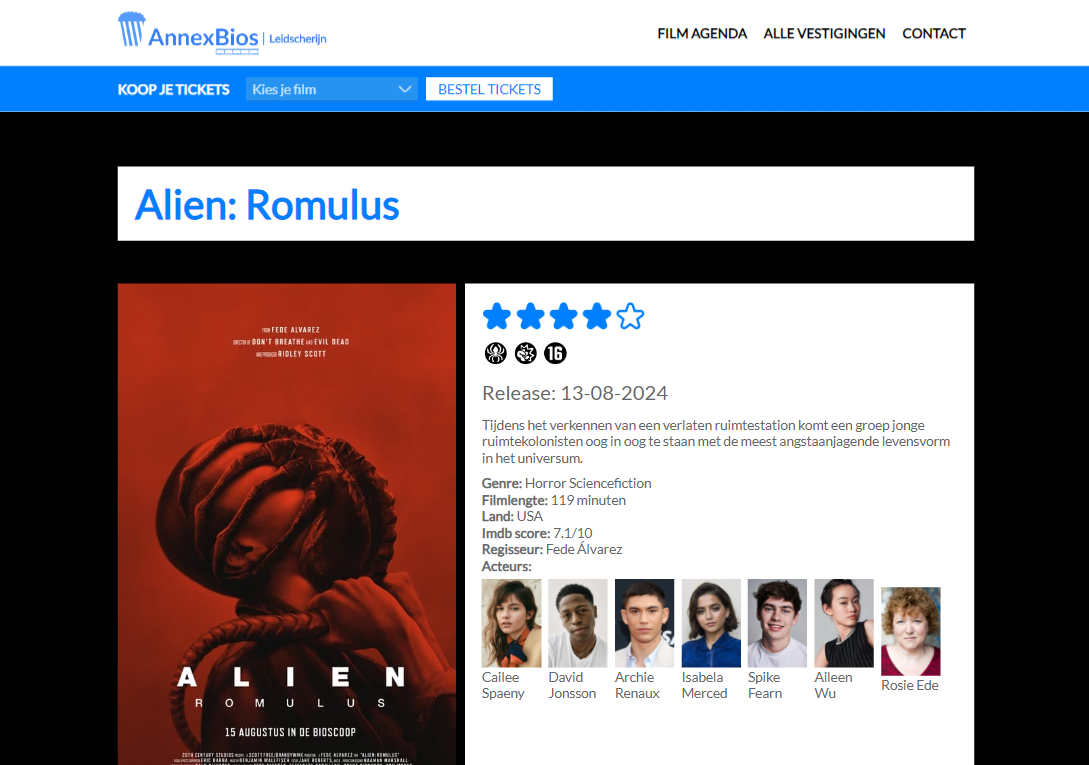Click the first filled rating star
Screen dimensions: 1089x765
(x=497, y=316)
